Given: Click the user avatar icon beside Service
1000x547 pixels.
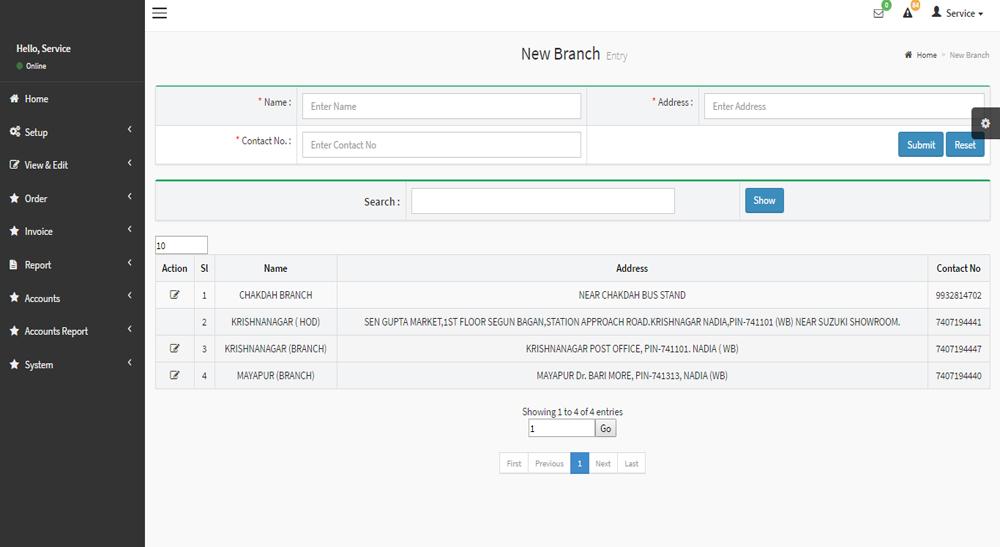Looking at the screenshot, I should [x=936, y=11].
